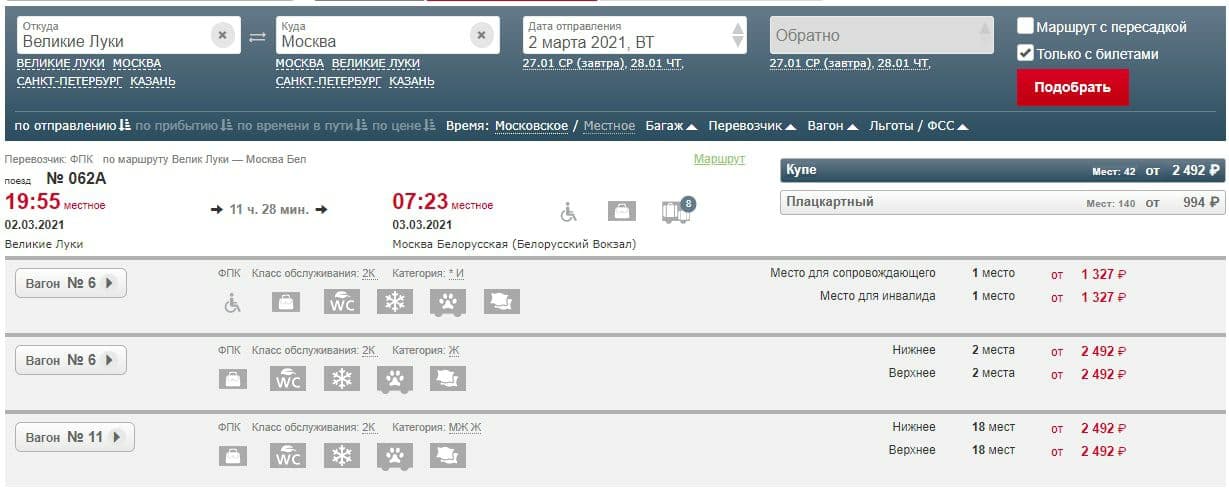Expand Вагон № 11 details
The width and height of the screenshot is (1229, 492).
(75, 437)
